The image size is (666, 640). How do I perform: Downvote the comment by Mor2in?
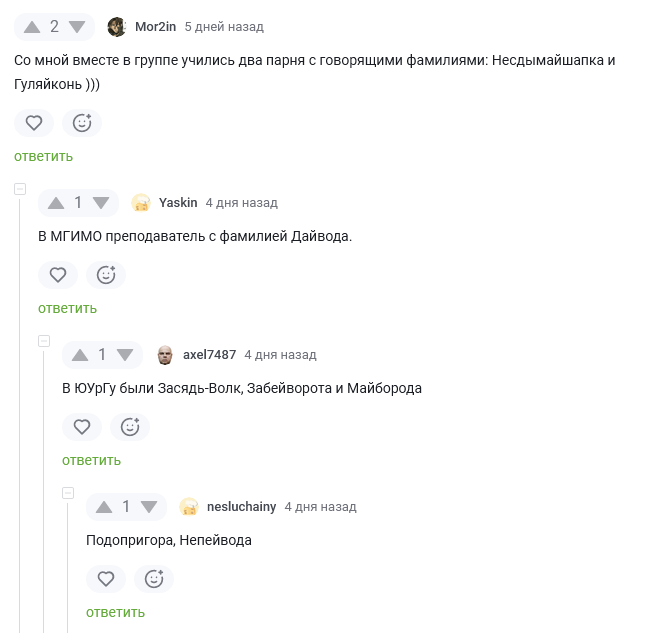point(77,27)
